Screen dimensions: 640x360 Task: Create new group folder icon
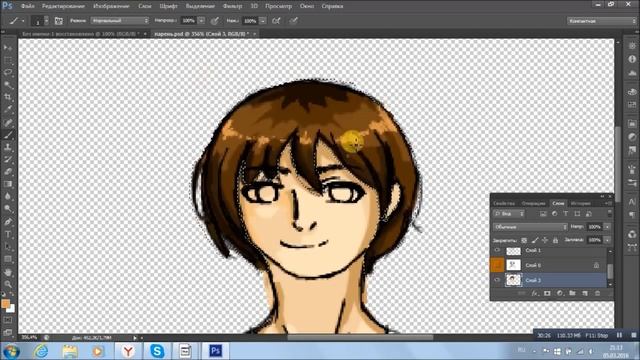click(572, 293)
